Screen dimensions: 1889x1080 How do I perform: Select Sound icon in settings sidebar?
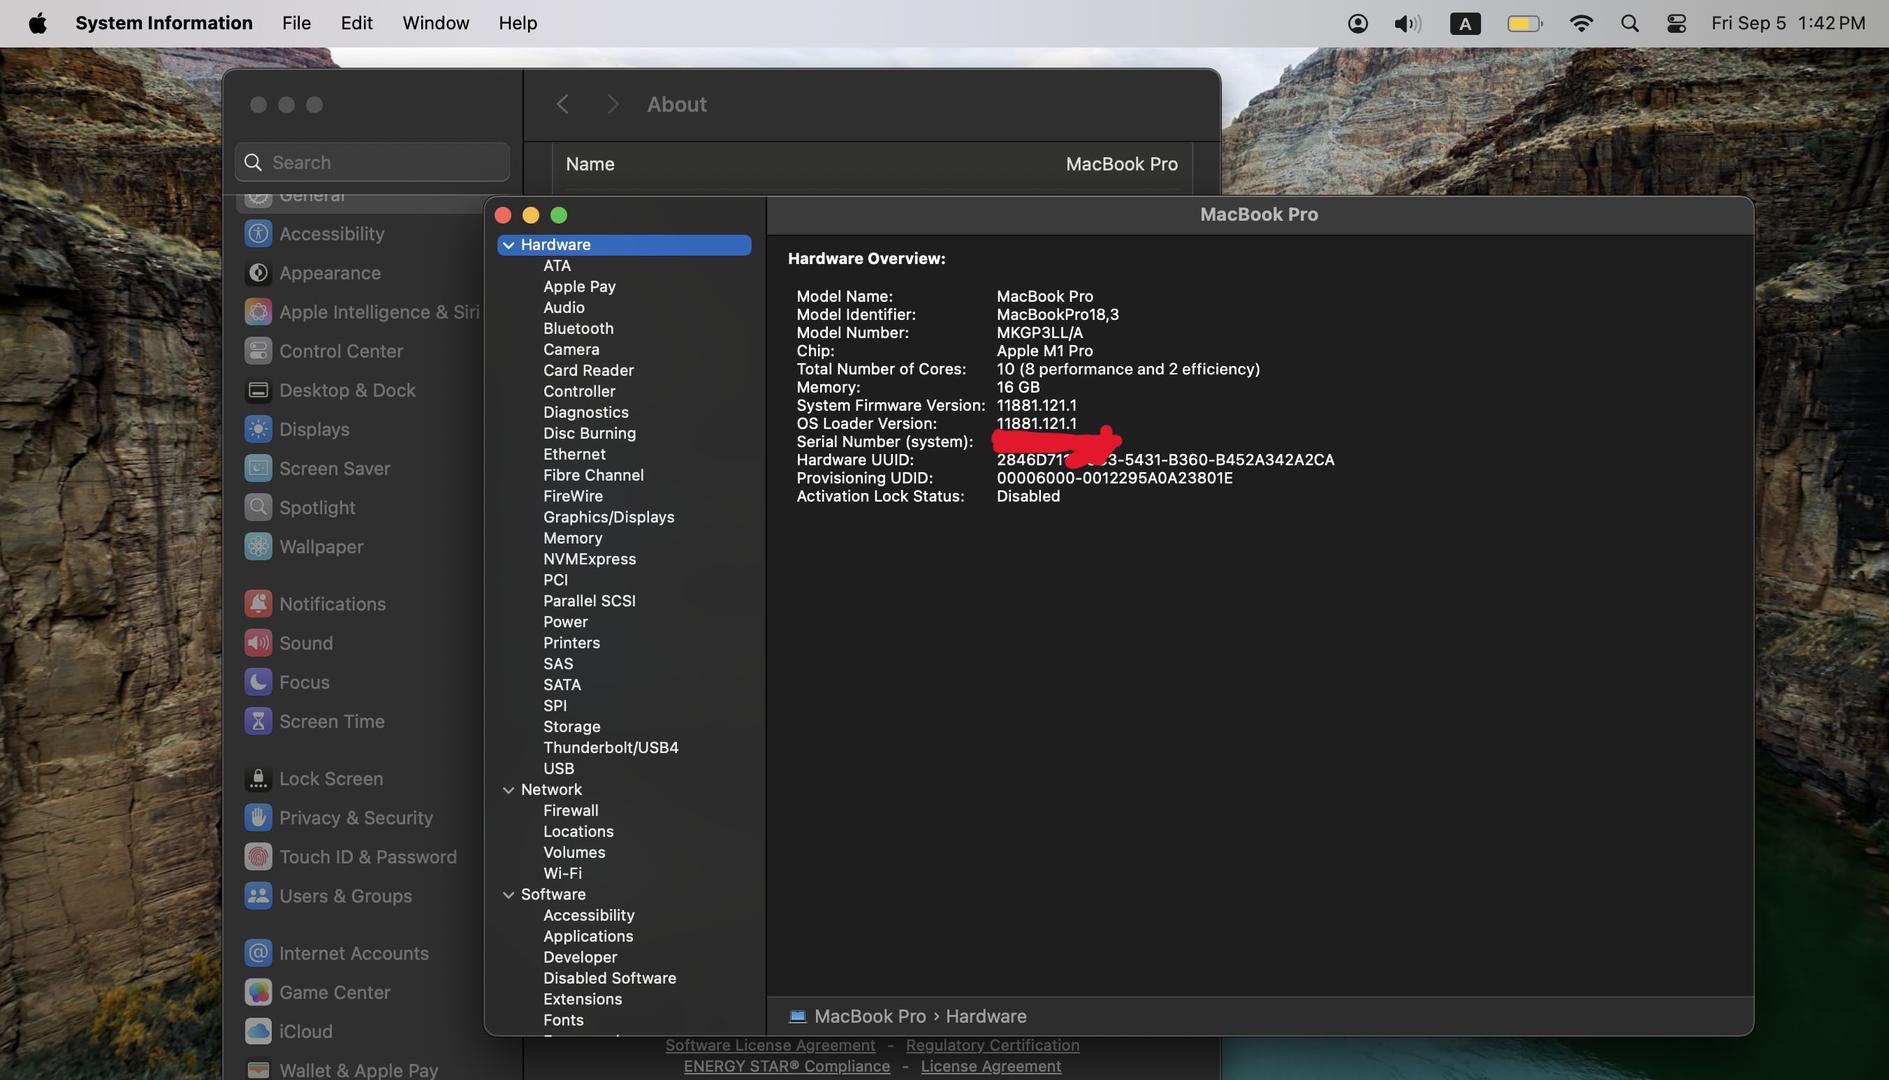pyautogui.click(x=258, y=642)
